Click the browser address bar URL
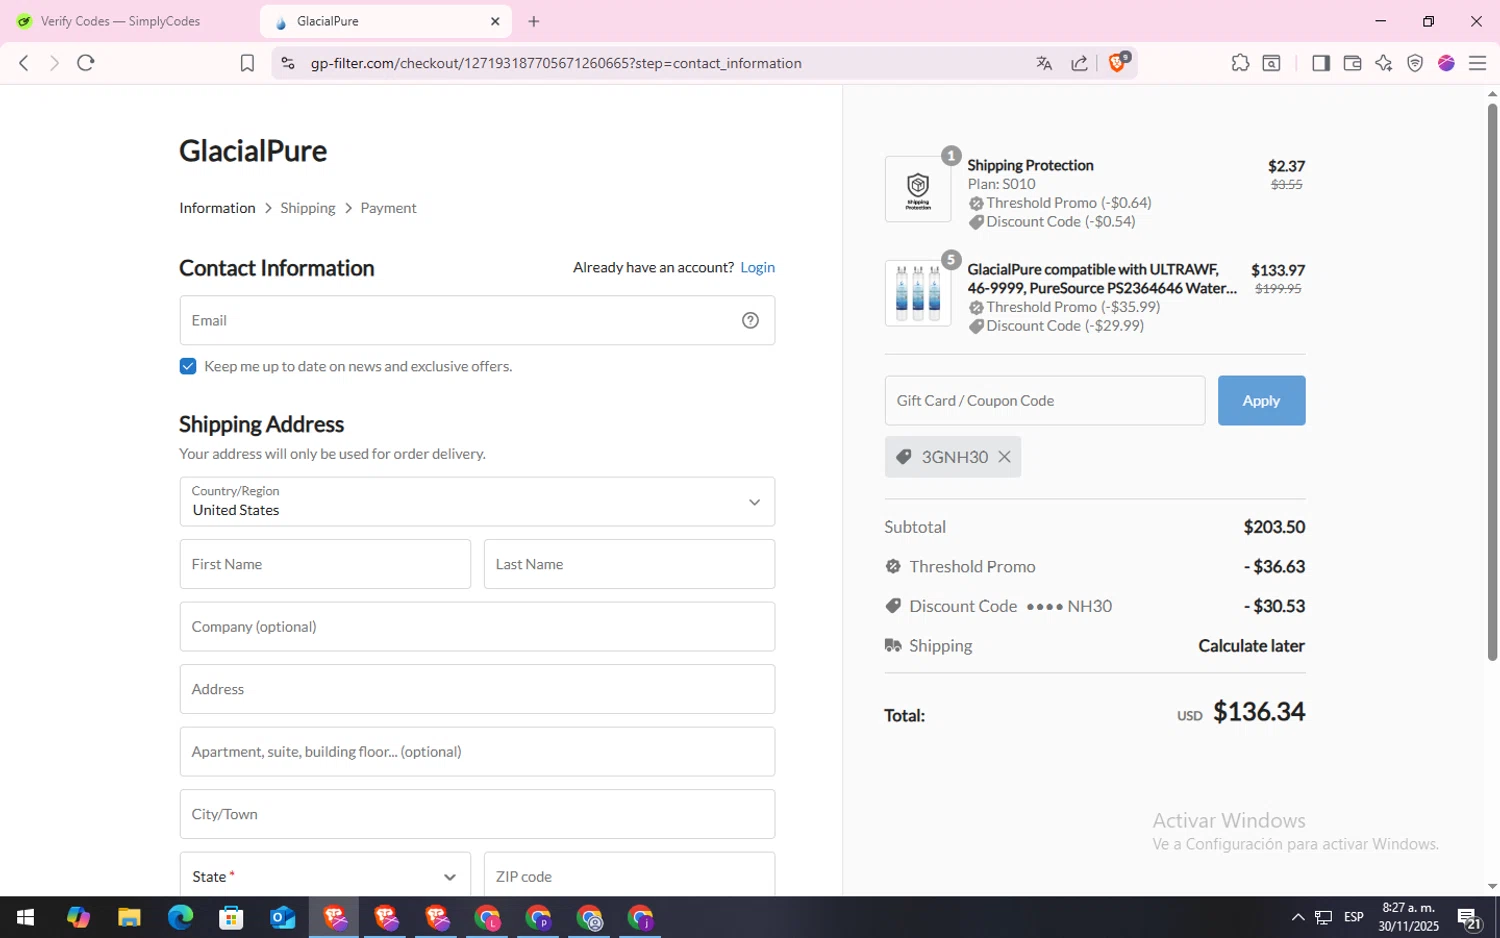This screenshot has width=1500, height=938. 556,63
